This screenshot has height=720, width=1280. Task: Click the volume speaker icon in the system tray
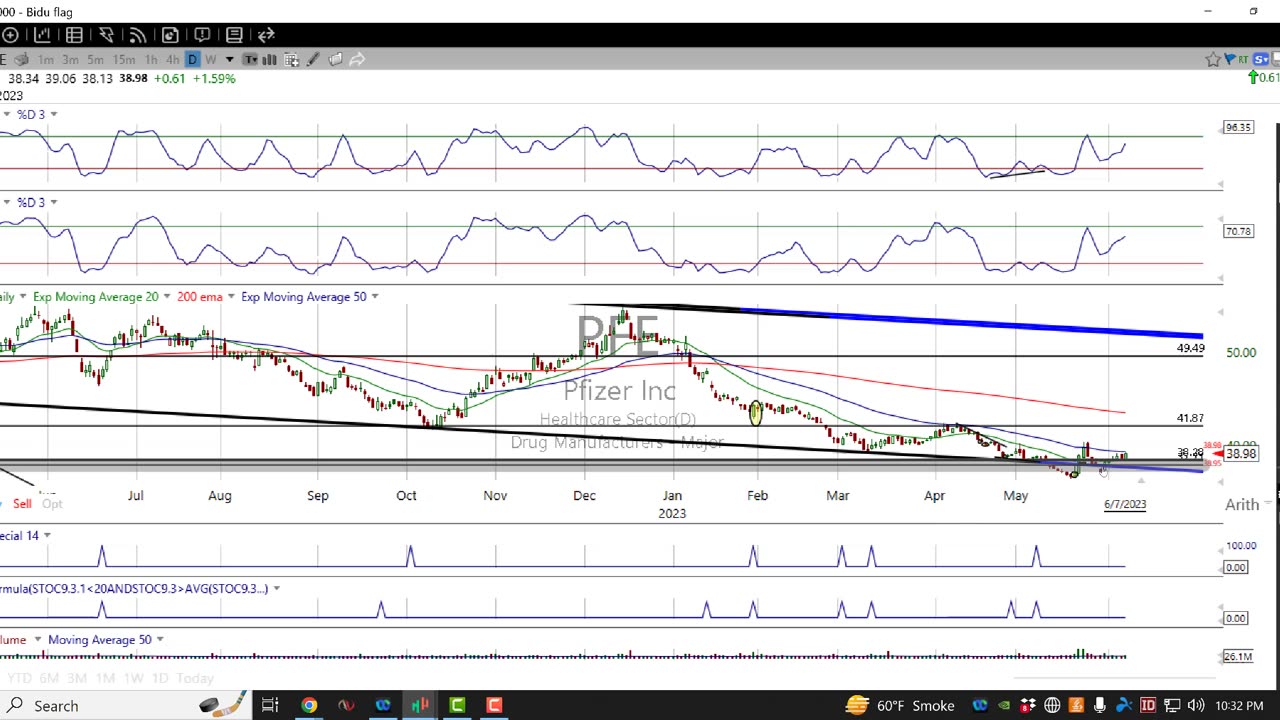click(x=1196, y=706)
